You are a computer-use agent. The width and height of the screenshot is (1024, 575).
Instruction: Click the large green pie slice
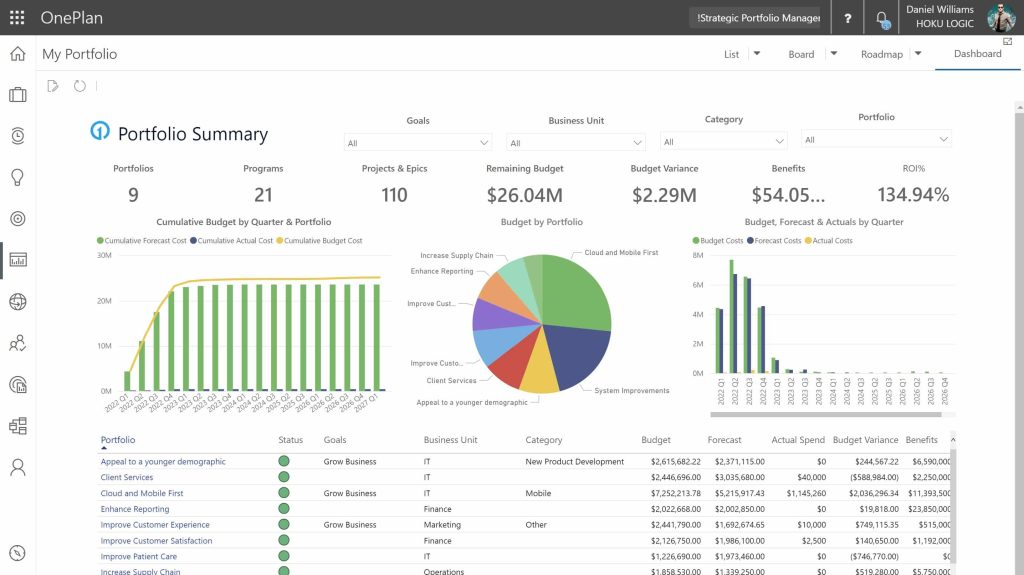coord(578,291)
